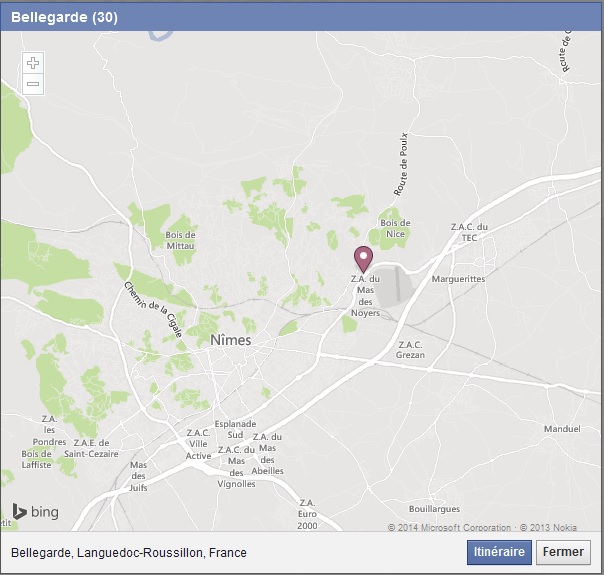Screen dimensions: 604x575
Task: Click the Z.A.E. de Saint-Cezaire label
Action: [91, 448]
